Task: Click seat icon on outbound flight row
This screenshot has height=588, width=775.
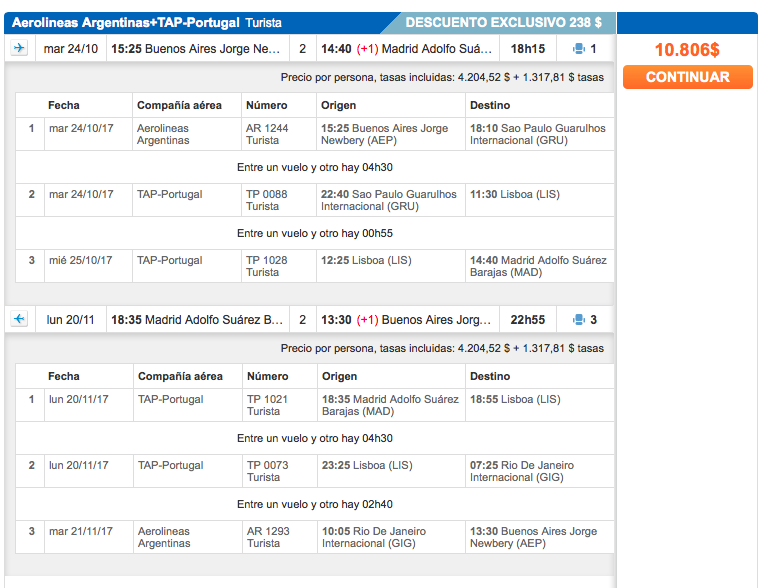Action: point(578,49)
